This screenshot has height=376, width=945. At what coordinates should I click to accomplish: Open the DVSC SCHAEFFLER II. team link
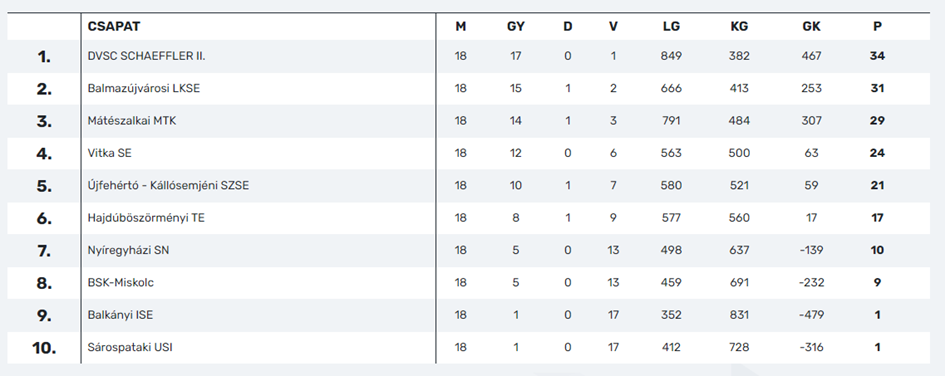[146, 56]
